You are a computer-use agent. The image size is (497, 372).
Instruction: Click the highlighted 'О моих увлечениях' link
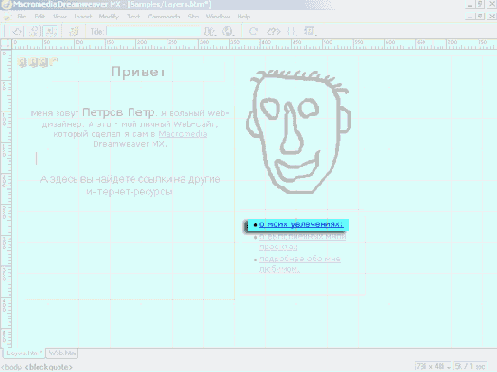click(301, 225)
